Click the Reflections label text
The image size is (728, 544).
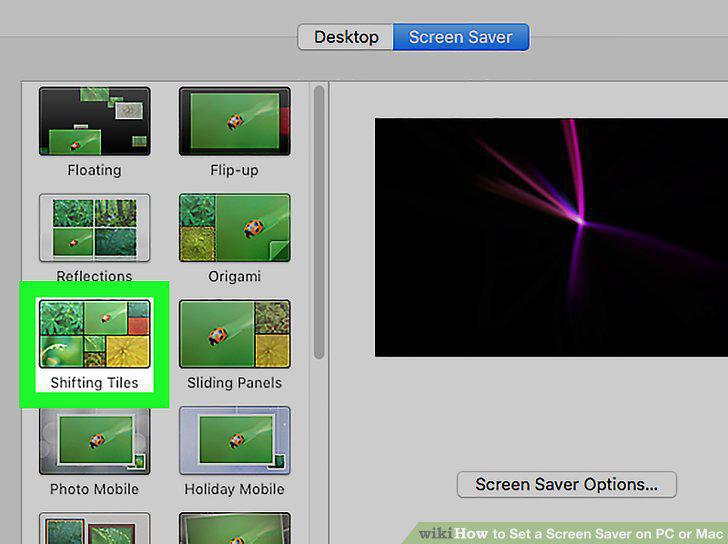pyautogui.click(x=95, y=277)
